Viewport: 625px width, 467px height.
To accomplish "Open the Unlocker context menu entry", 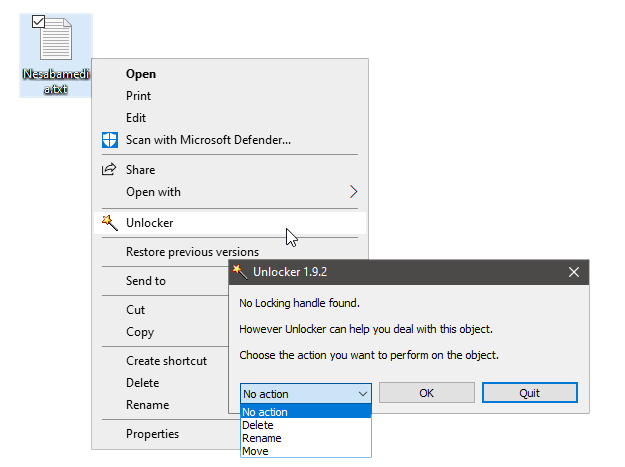I will (230, 223).
